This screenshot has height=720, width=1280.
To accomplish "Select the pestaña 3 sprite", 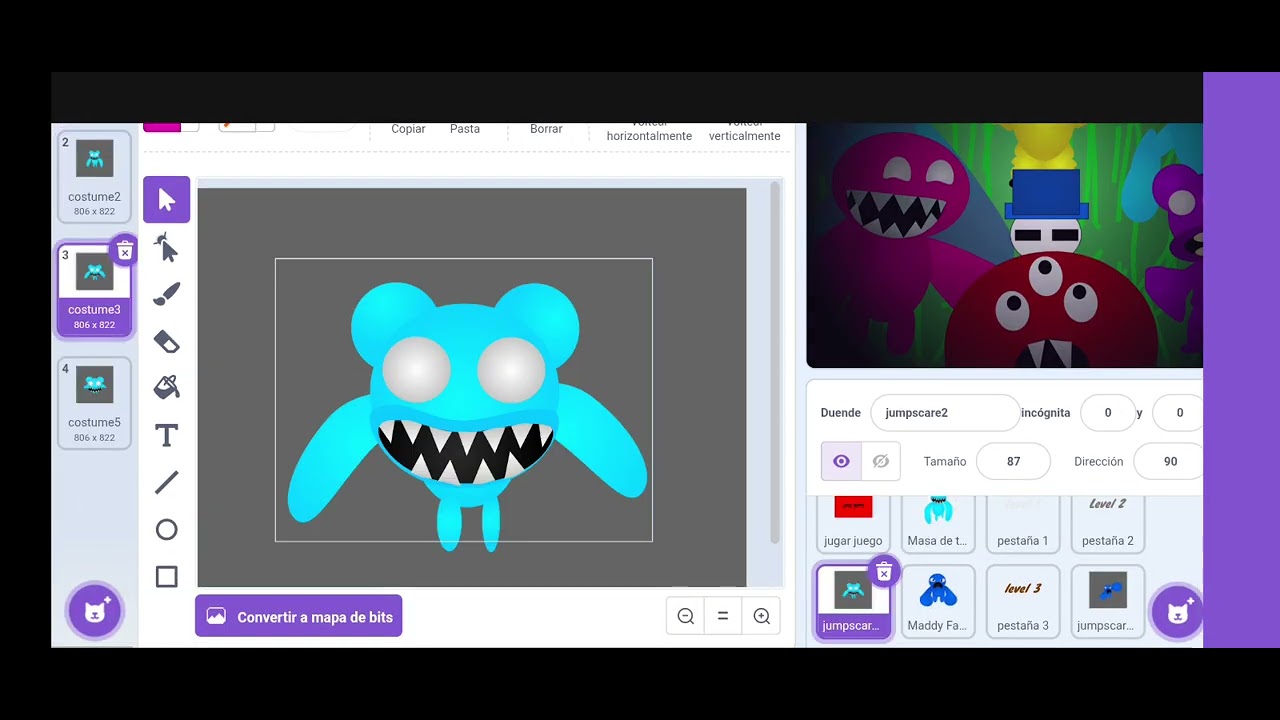I will pos(1022,601).
